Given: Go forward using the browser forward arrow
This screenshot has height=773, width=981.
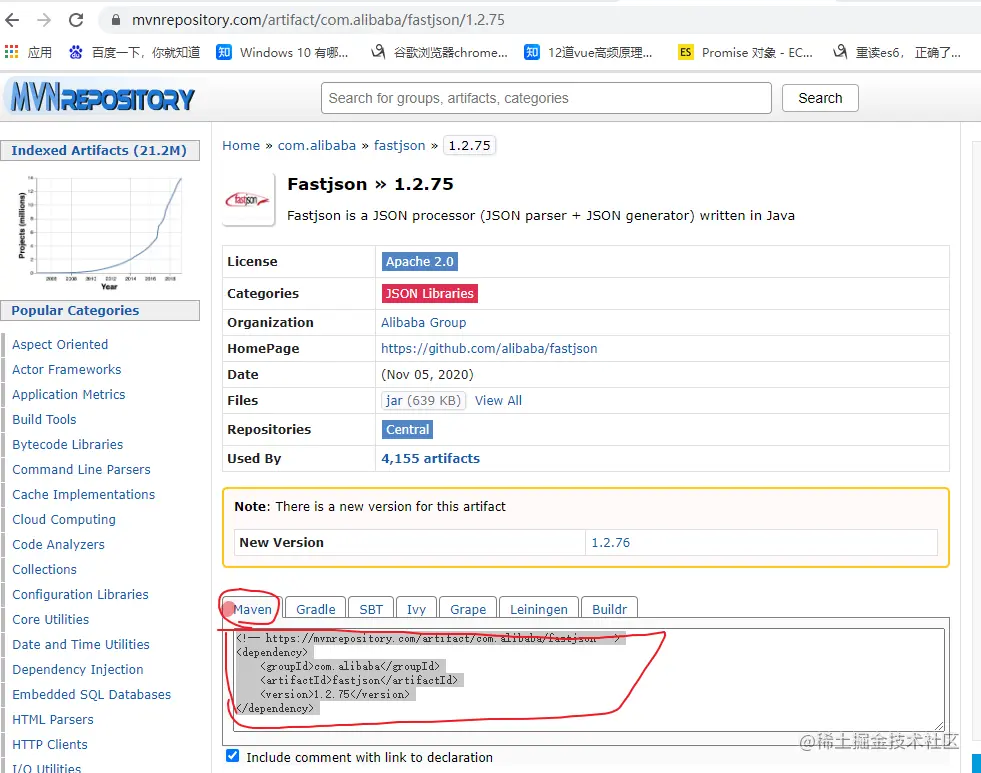Looking at the screenshot, I should pos(44,20).
